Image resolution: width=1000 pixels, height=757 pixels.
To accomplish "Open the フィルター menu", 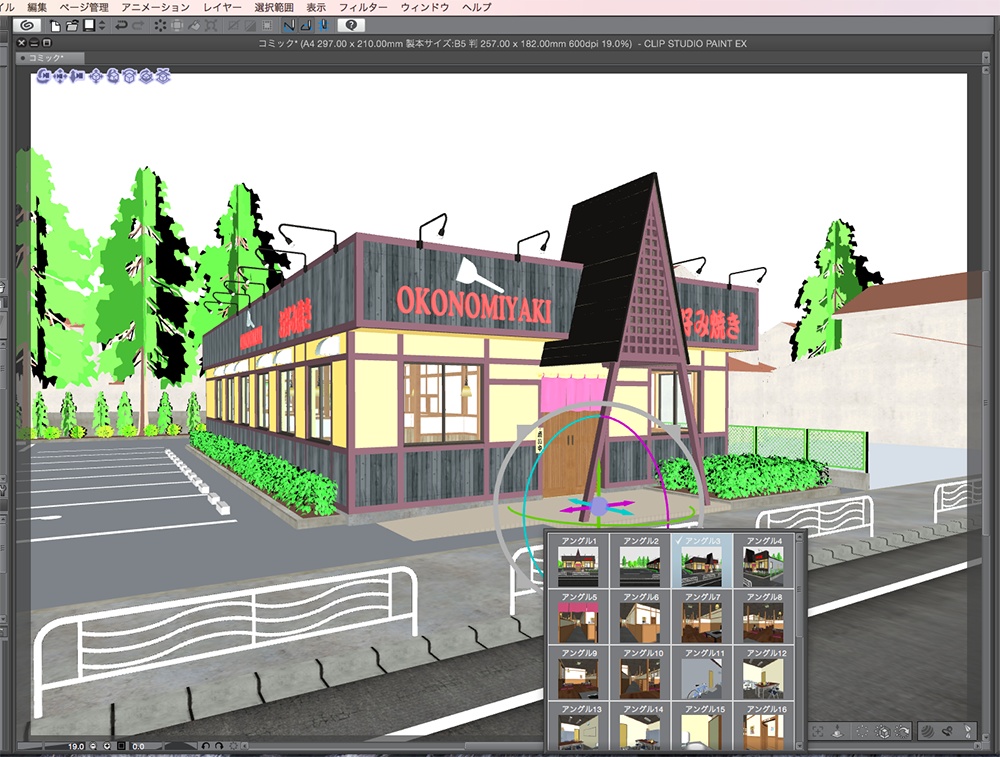I will click(x=363, y=7).
